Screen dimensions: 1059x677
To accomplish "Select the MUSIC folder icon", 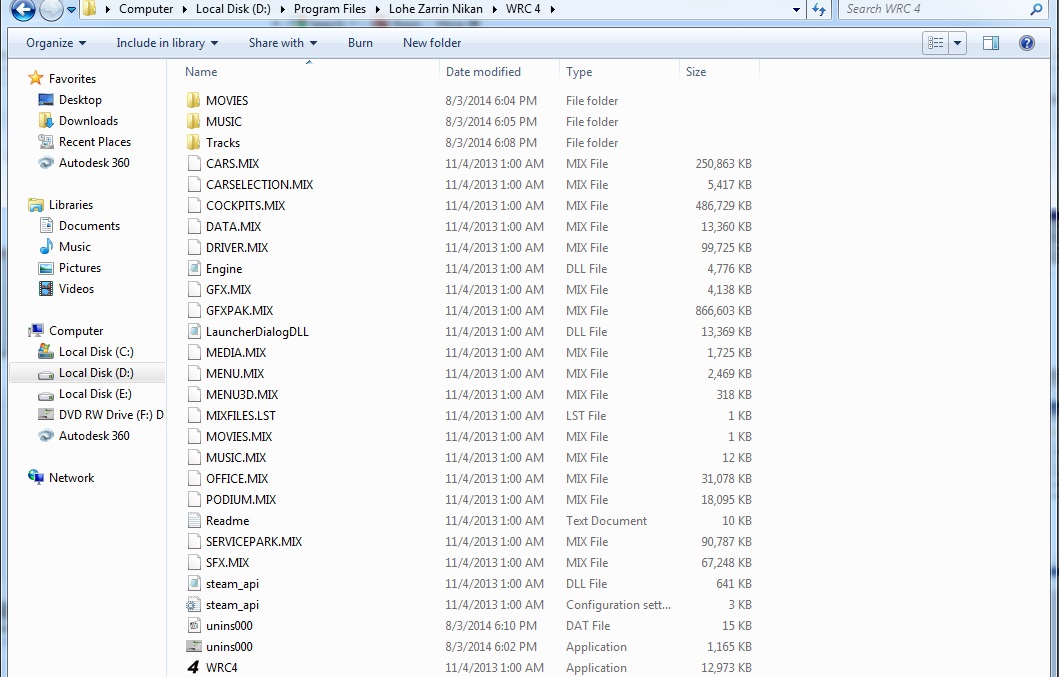I will coord(194,121).
